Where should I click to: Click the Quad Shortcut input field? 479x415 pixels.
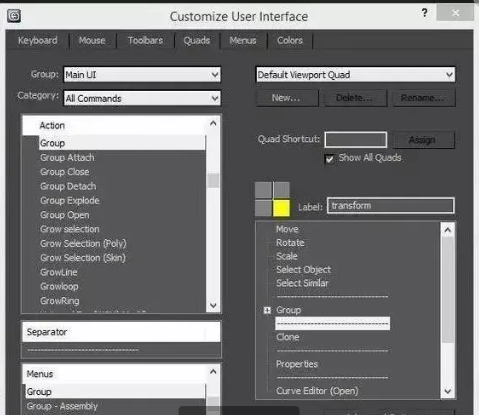pos(356,140)
